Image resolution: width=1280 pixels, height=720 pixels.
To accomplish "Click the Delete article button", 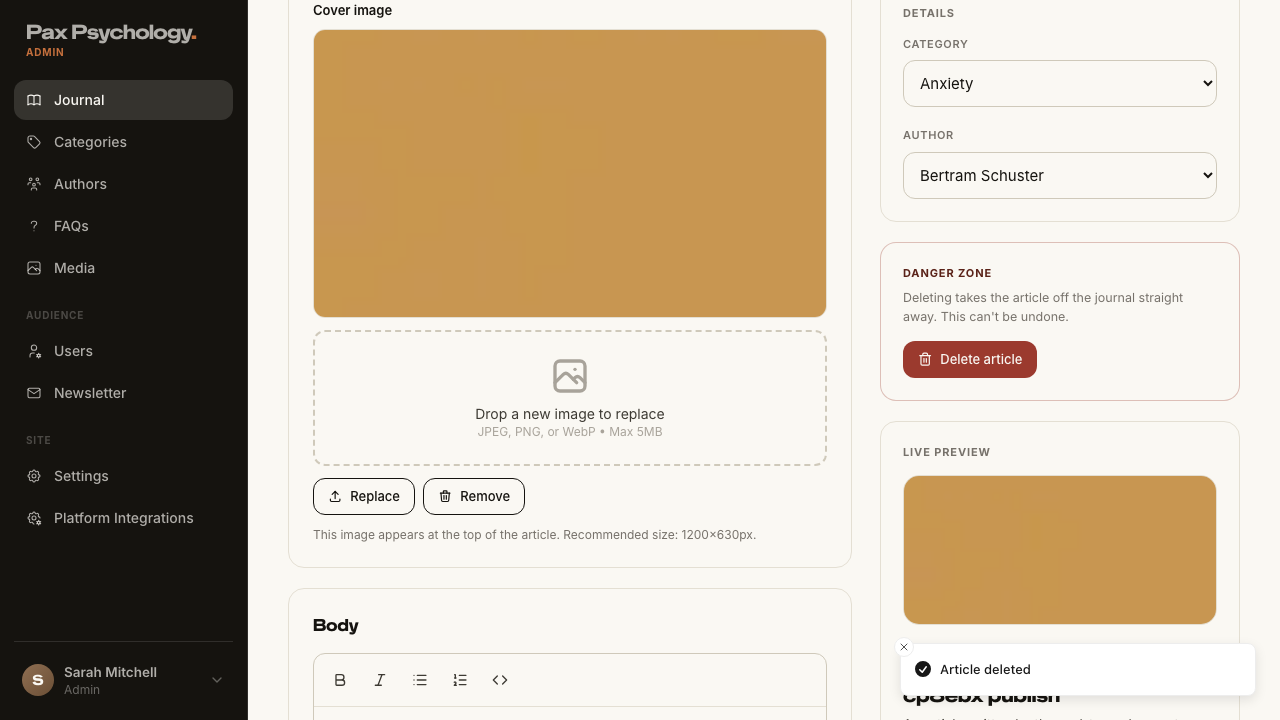I will [970, 359].
